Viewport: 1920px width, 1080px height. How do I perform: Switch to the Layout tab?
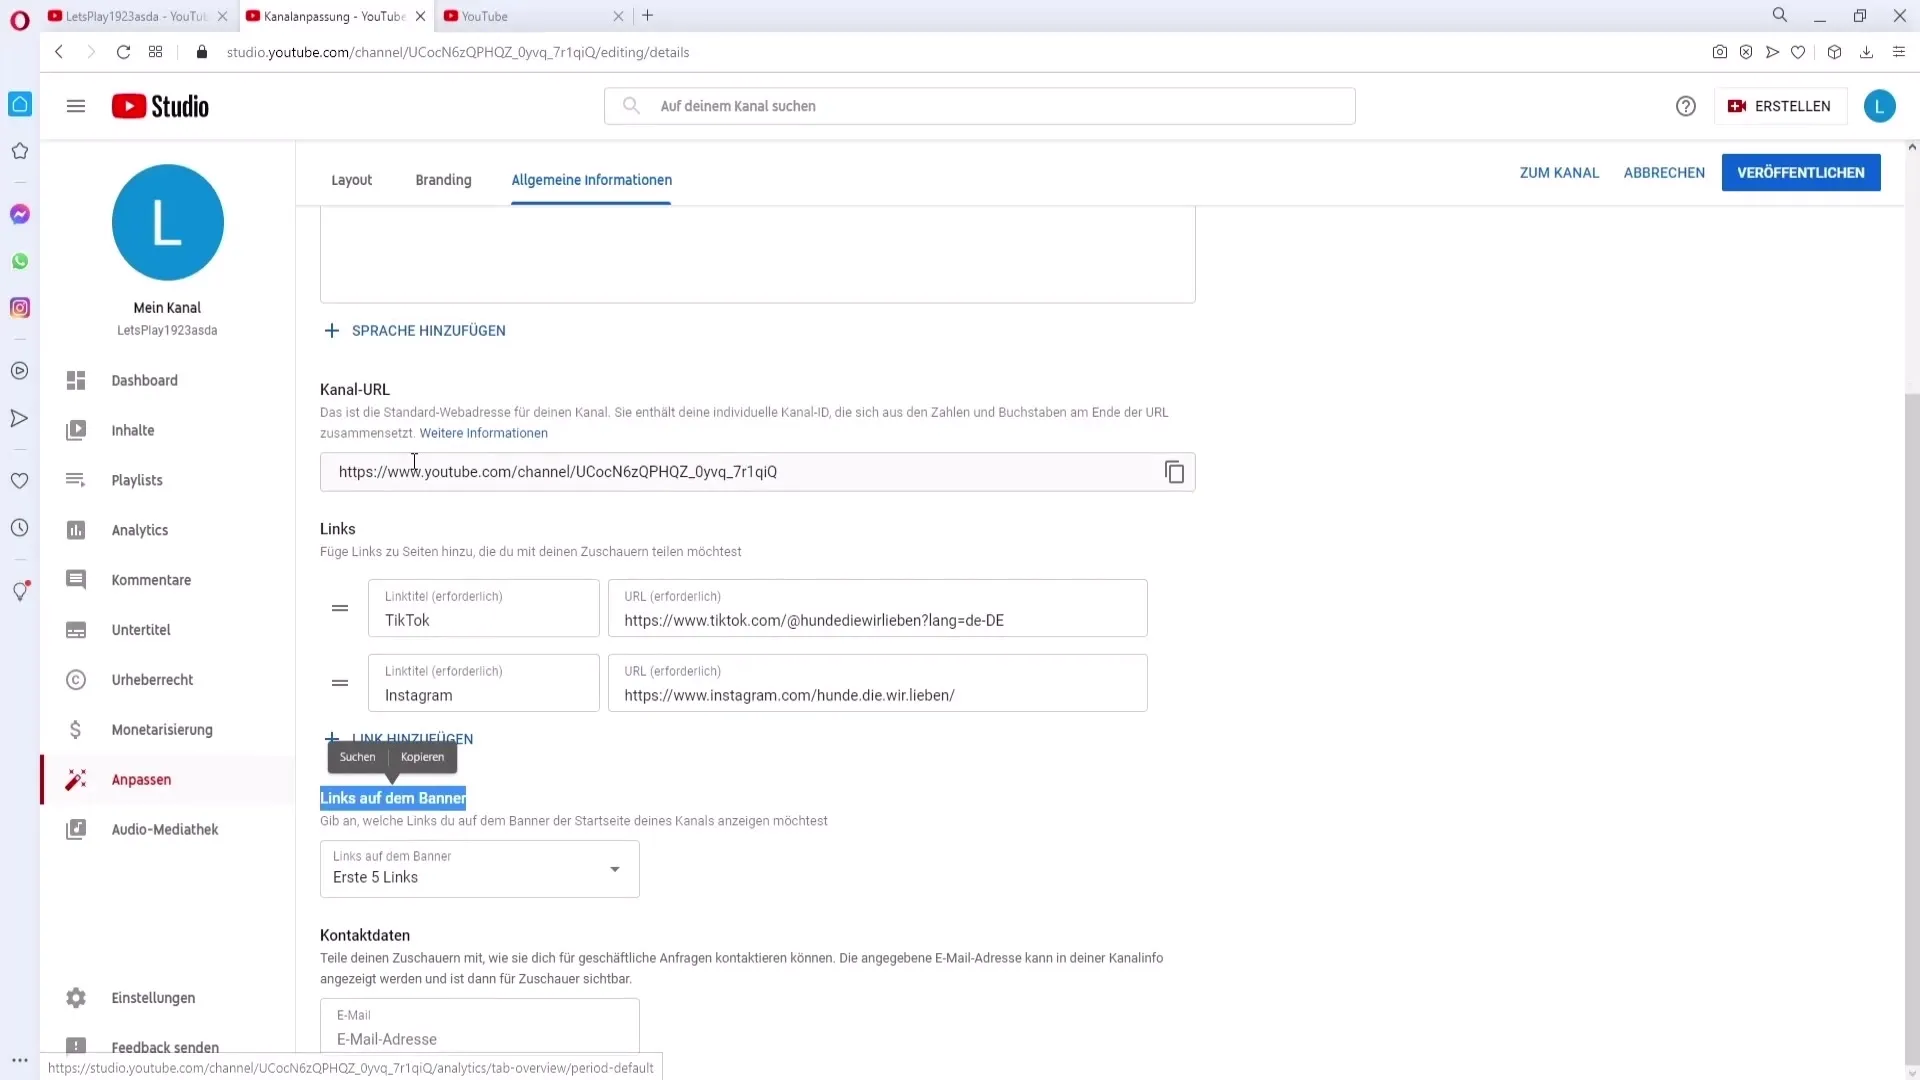tap(352, 180)
